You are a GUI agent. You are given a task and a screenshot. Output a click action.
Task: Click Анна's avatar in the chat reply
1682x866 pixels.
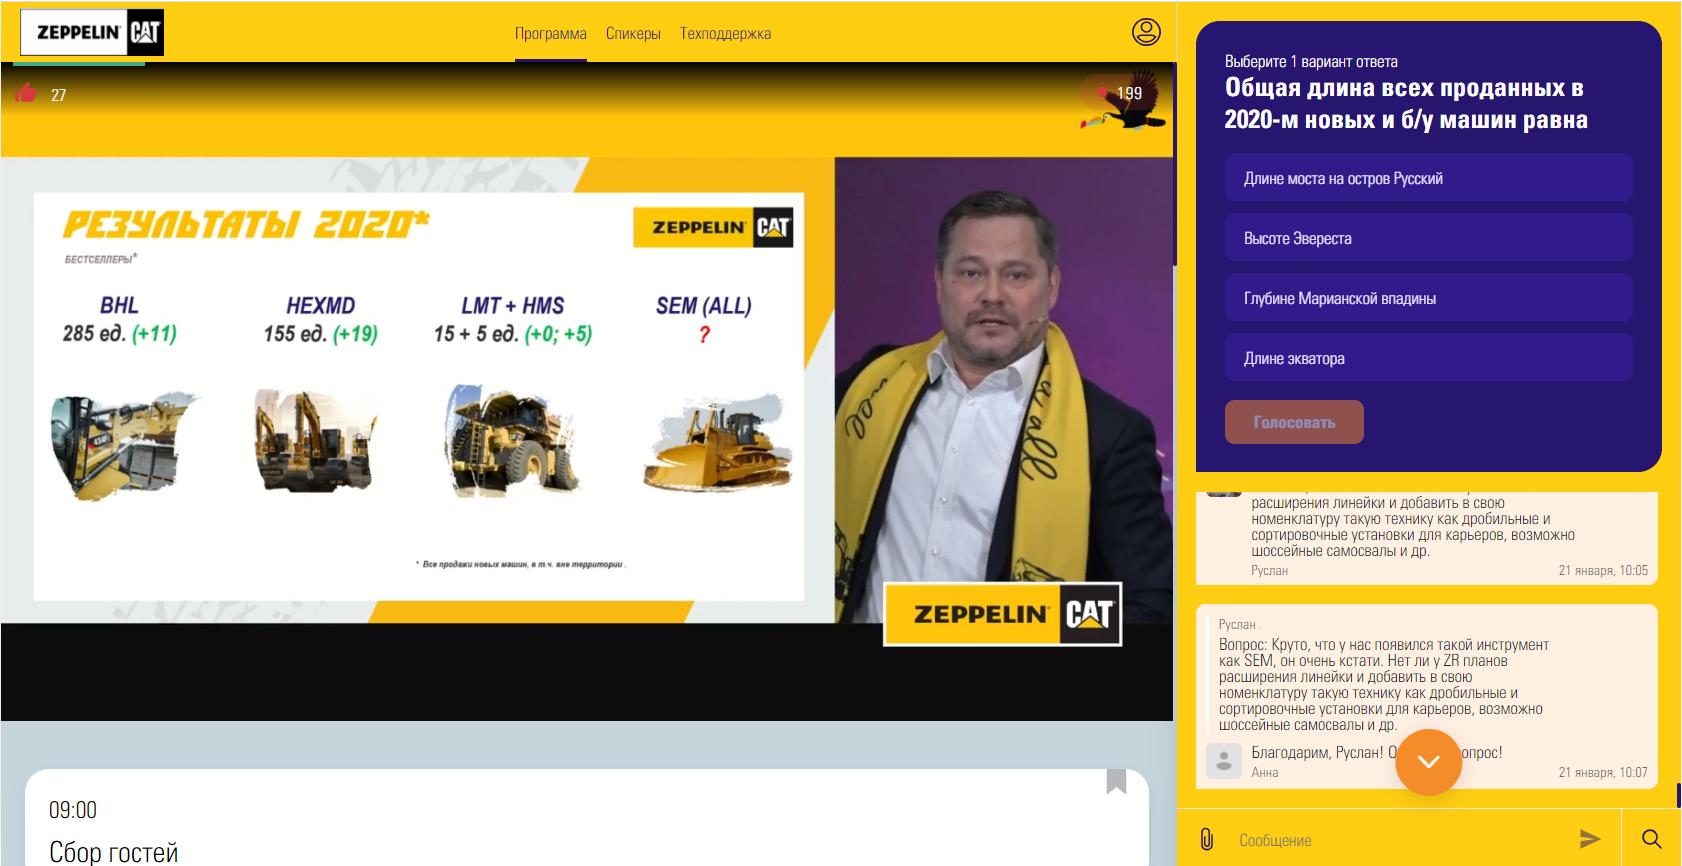point(1224,761)
